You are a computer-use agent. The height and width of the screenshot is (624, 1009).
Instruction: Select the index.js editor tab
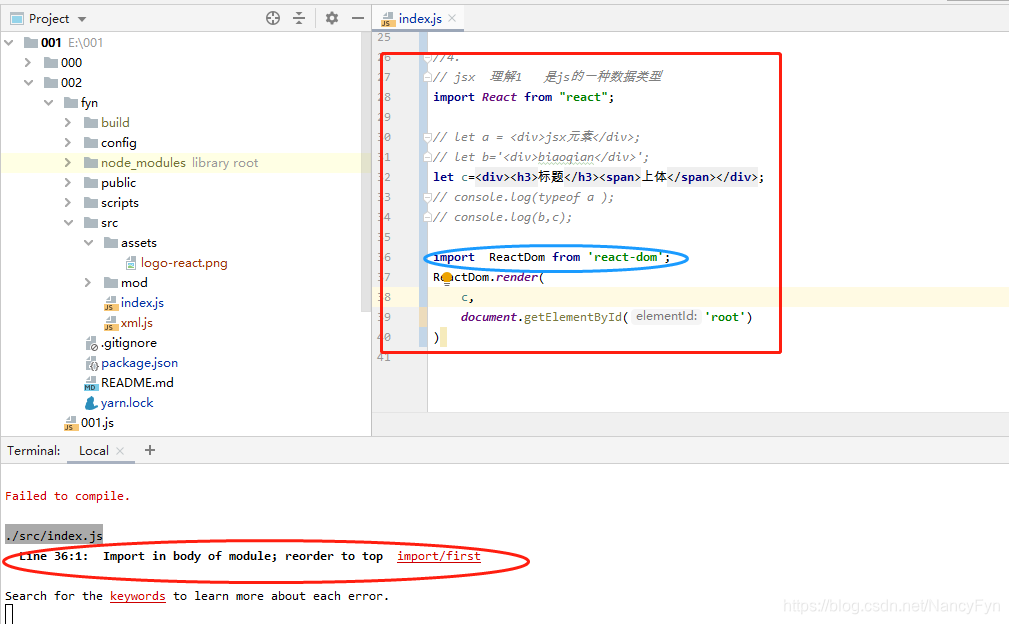click(420, 19)
